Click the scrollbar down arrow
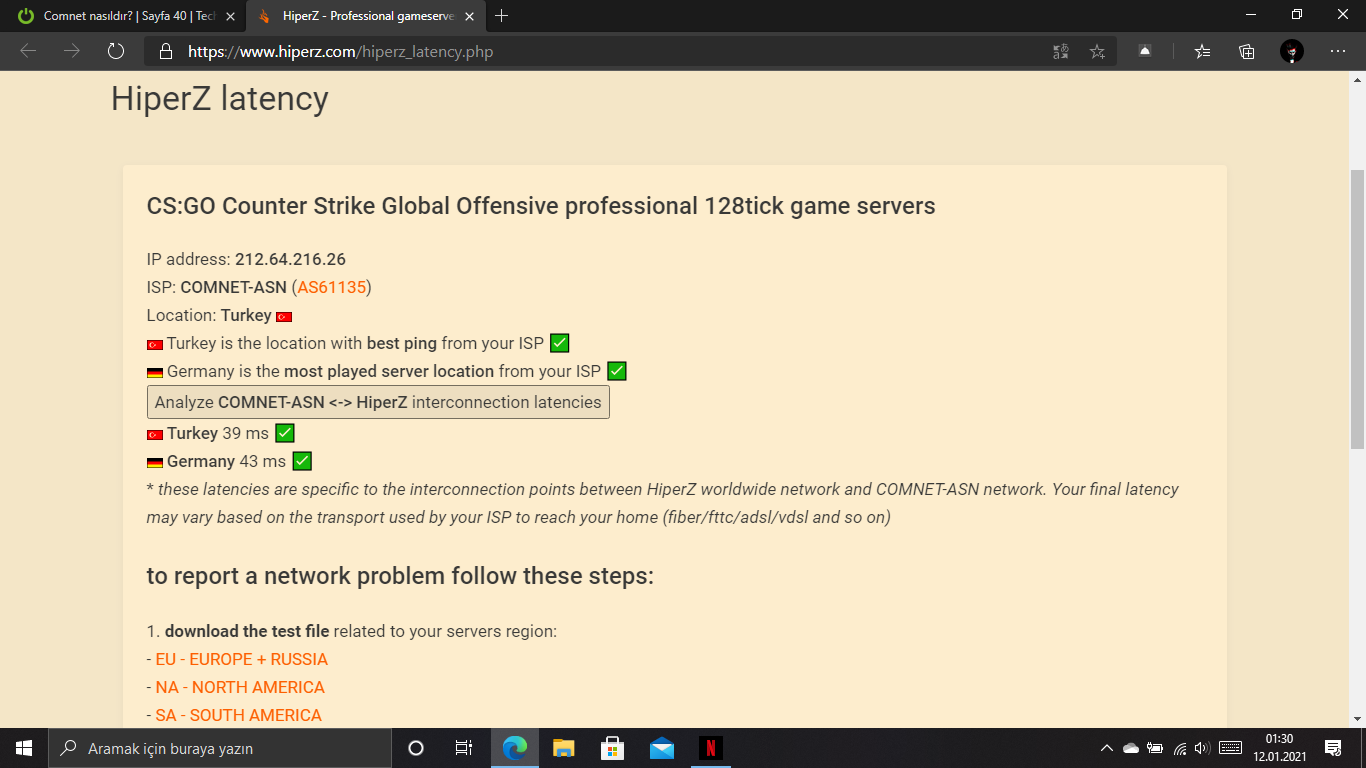 coord(1357,718)
